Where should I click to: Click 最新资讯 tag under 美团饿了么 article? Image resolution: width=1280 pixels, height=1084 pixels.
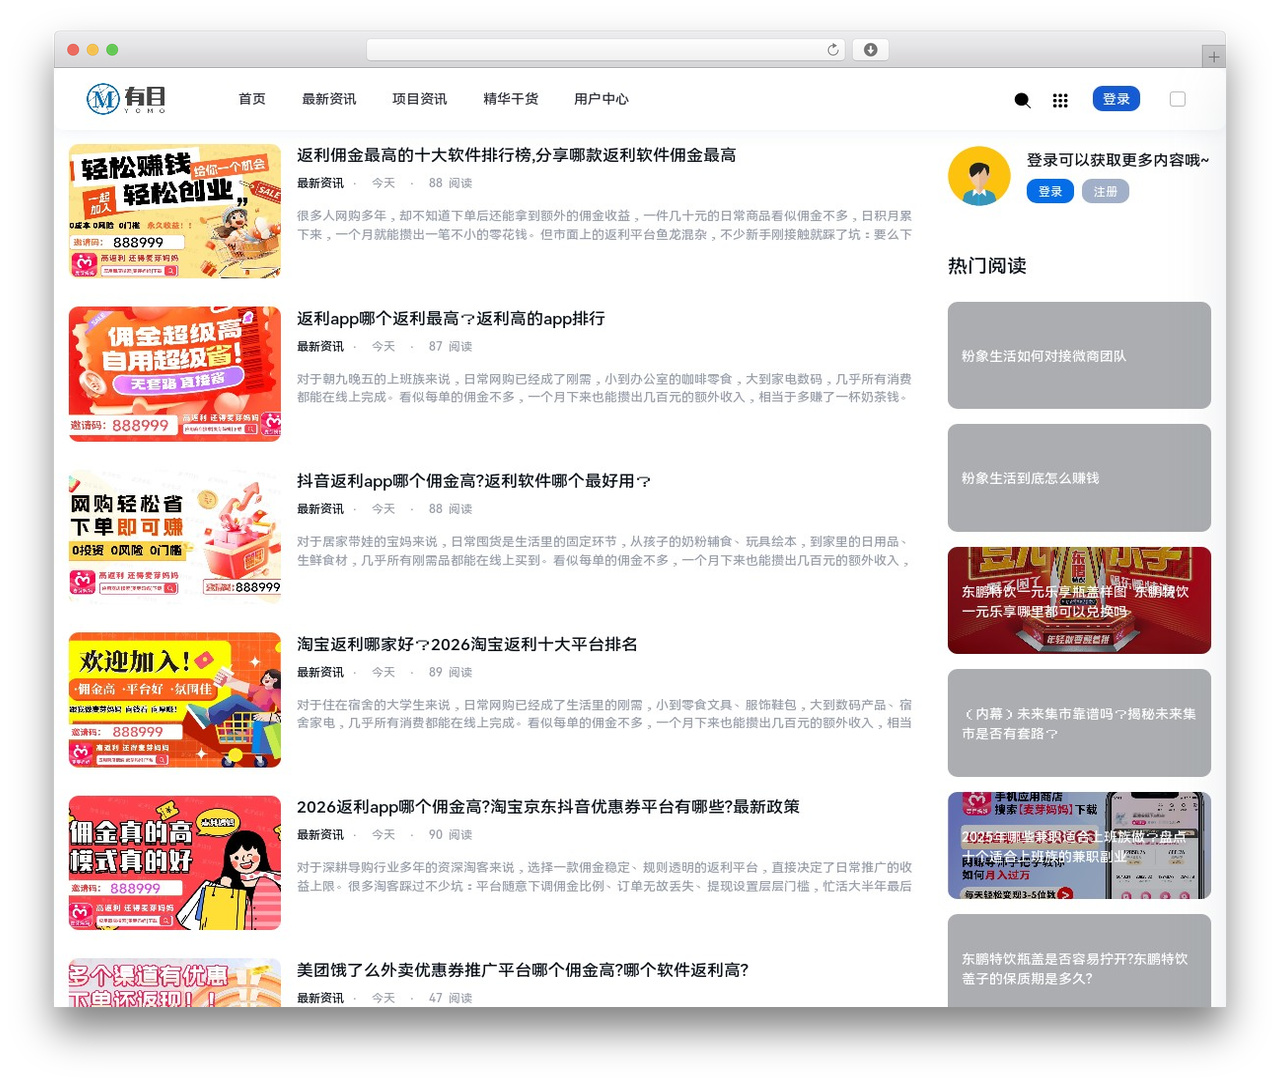click(320, 998)
